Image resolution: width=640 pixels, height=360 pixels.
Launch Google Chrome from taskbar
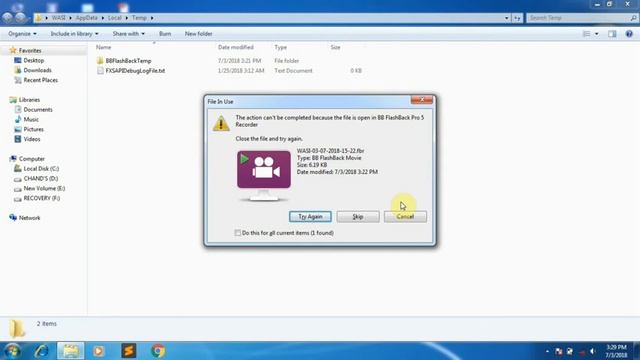tap(158, 351)
